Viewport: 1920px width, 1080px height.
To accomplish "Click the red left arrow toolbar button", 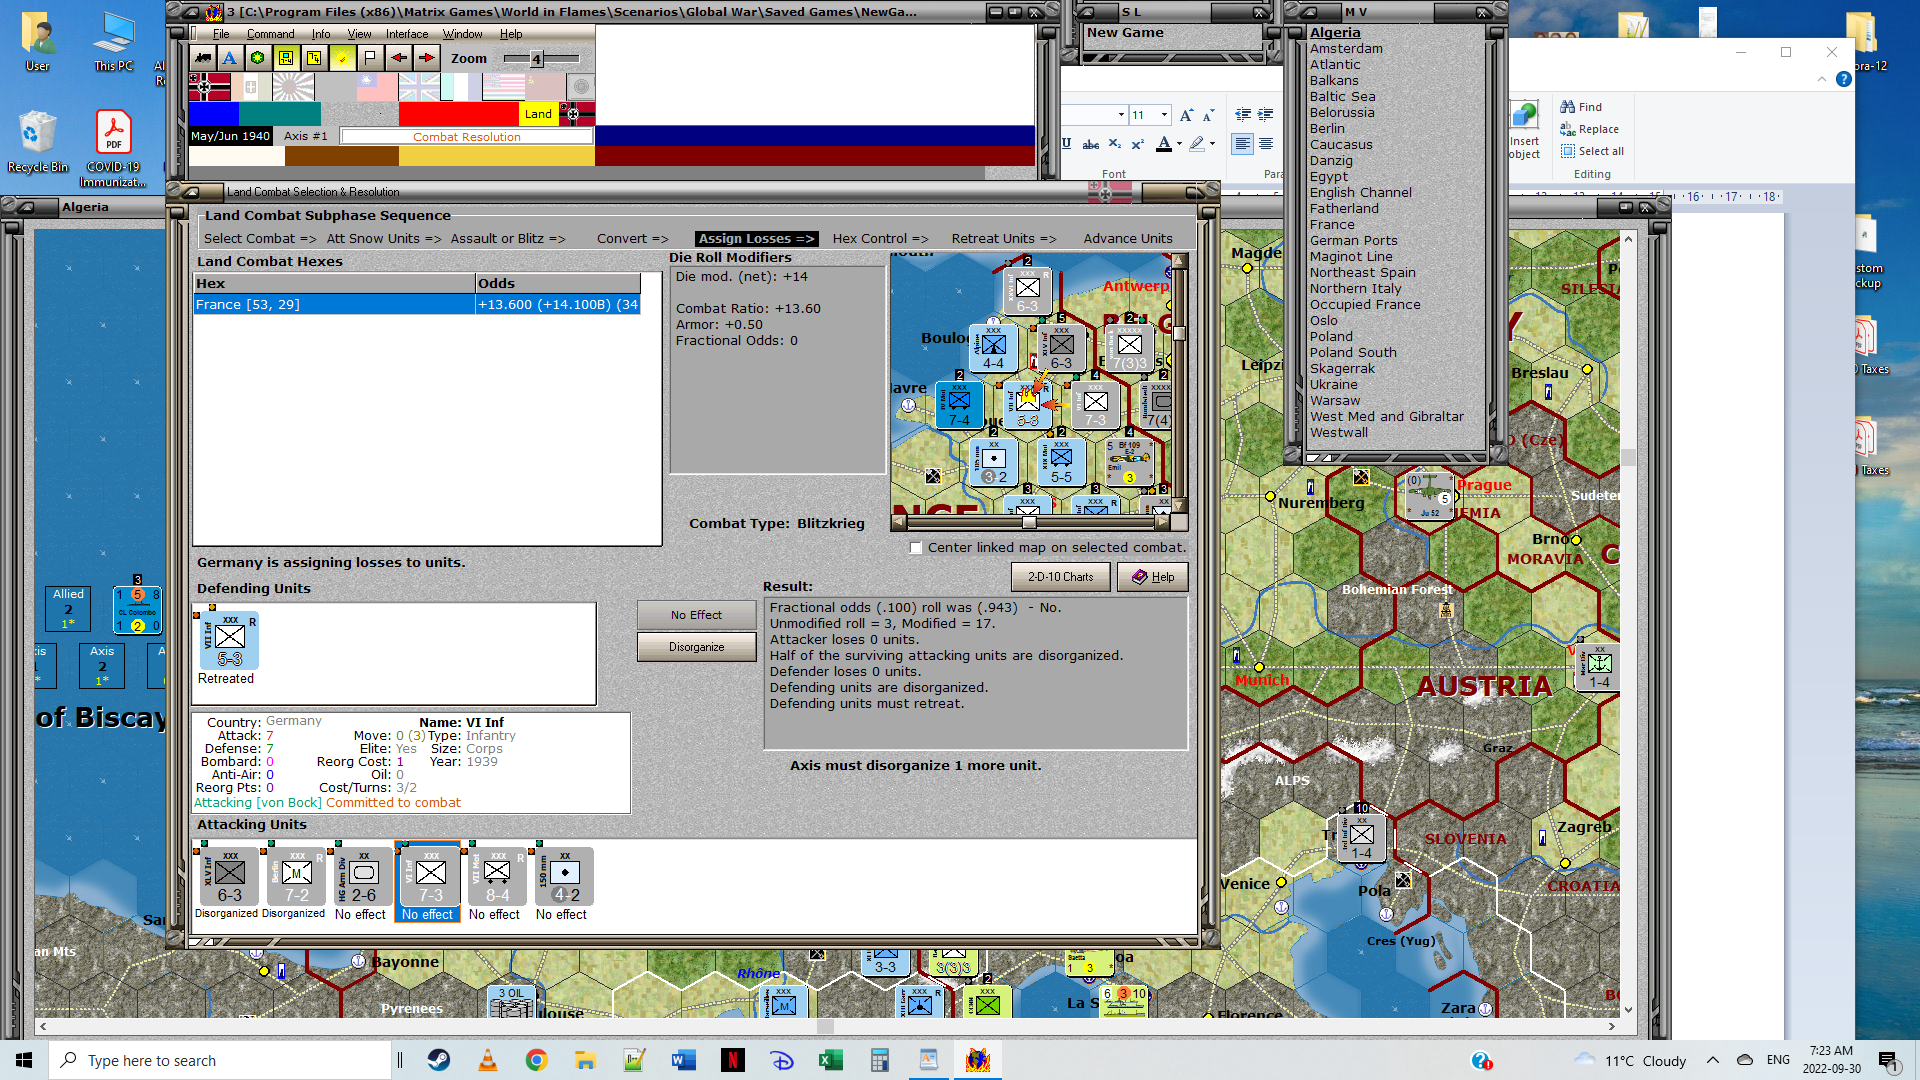I will 398,58.
